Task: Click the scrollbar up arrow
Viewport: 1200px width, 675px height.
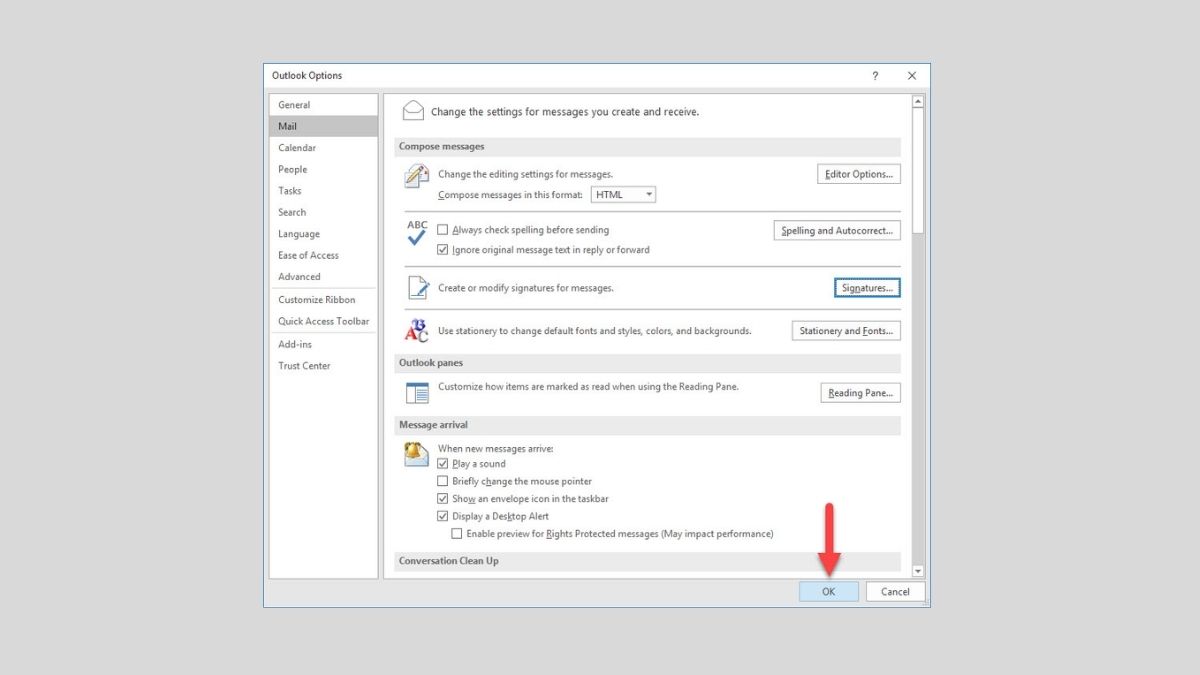Action: [x=918, y=102]
